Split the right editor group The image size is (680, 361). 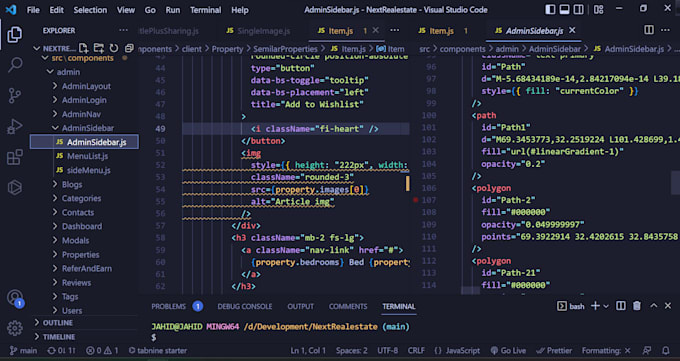tap(649, 30)
